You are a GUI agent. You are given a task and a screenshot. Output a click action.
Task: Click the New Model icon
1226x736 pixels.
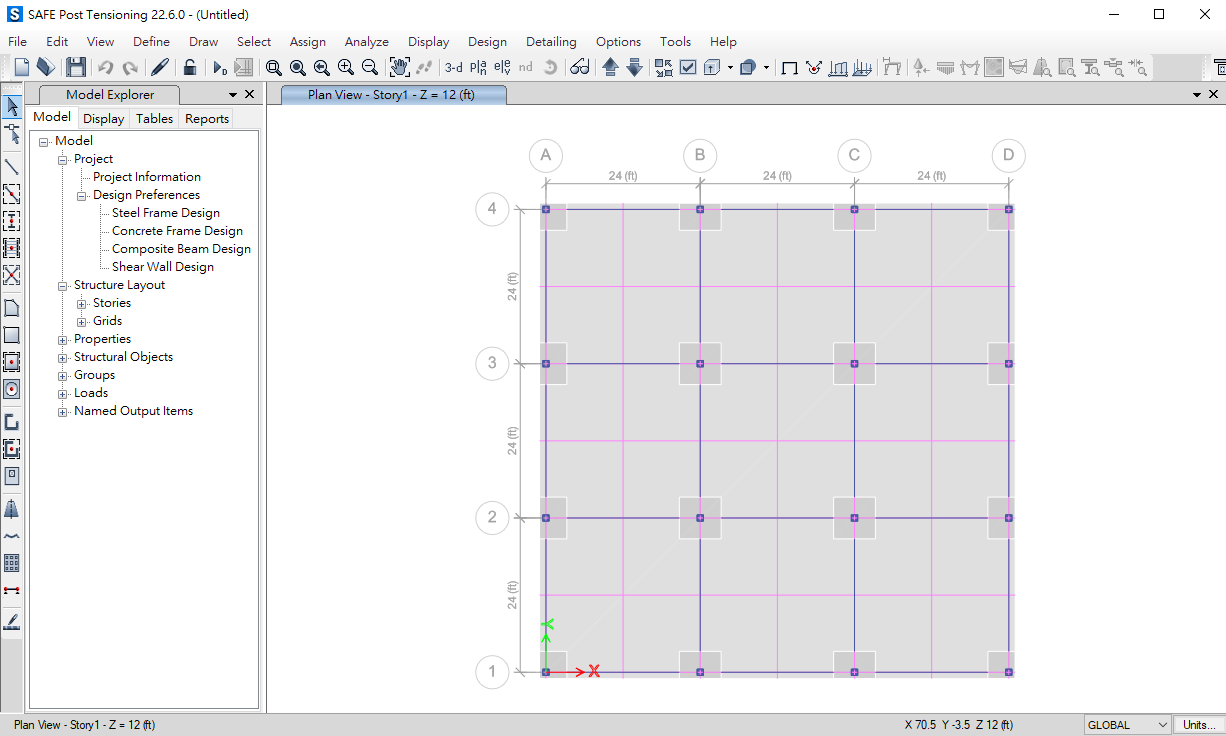click(21, 67)
